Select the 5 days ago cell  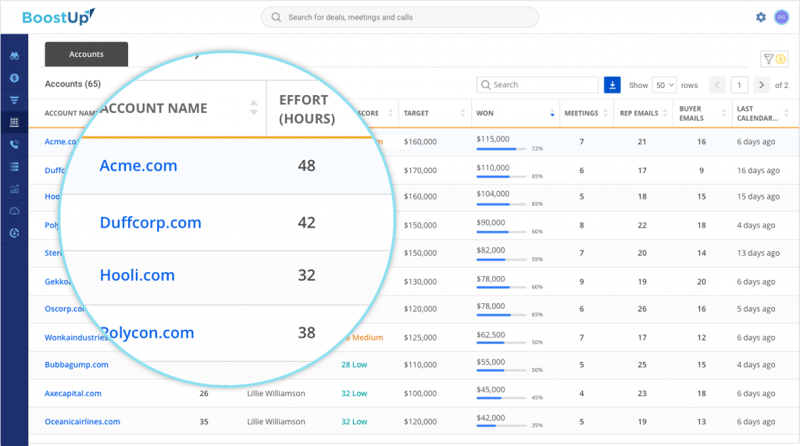(756, 309)
